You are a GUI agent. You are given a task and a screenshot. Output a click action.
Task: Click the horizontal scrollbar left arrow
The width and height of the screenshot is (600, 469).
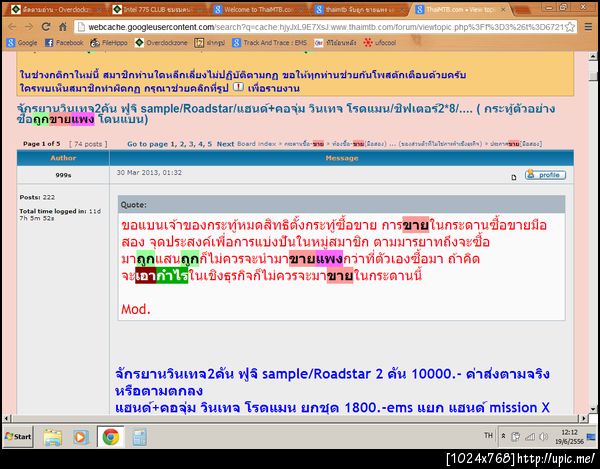tap(6, 419)
